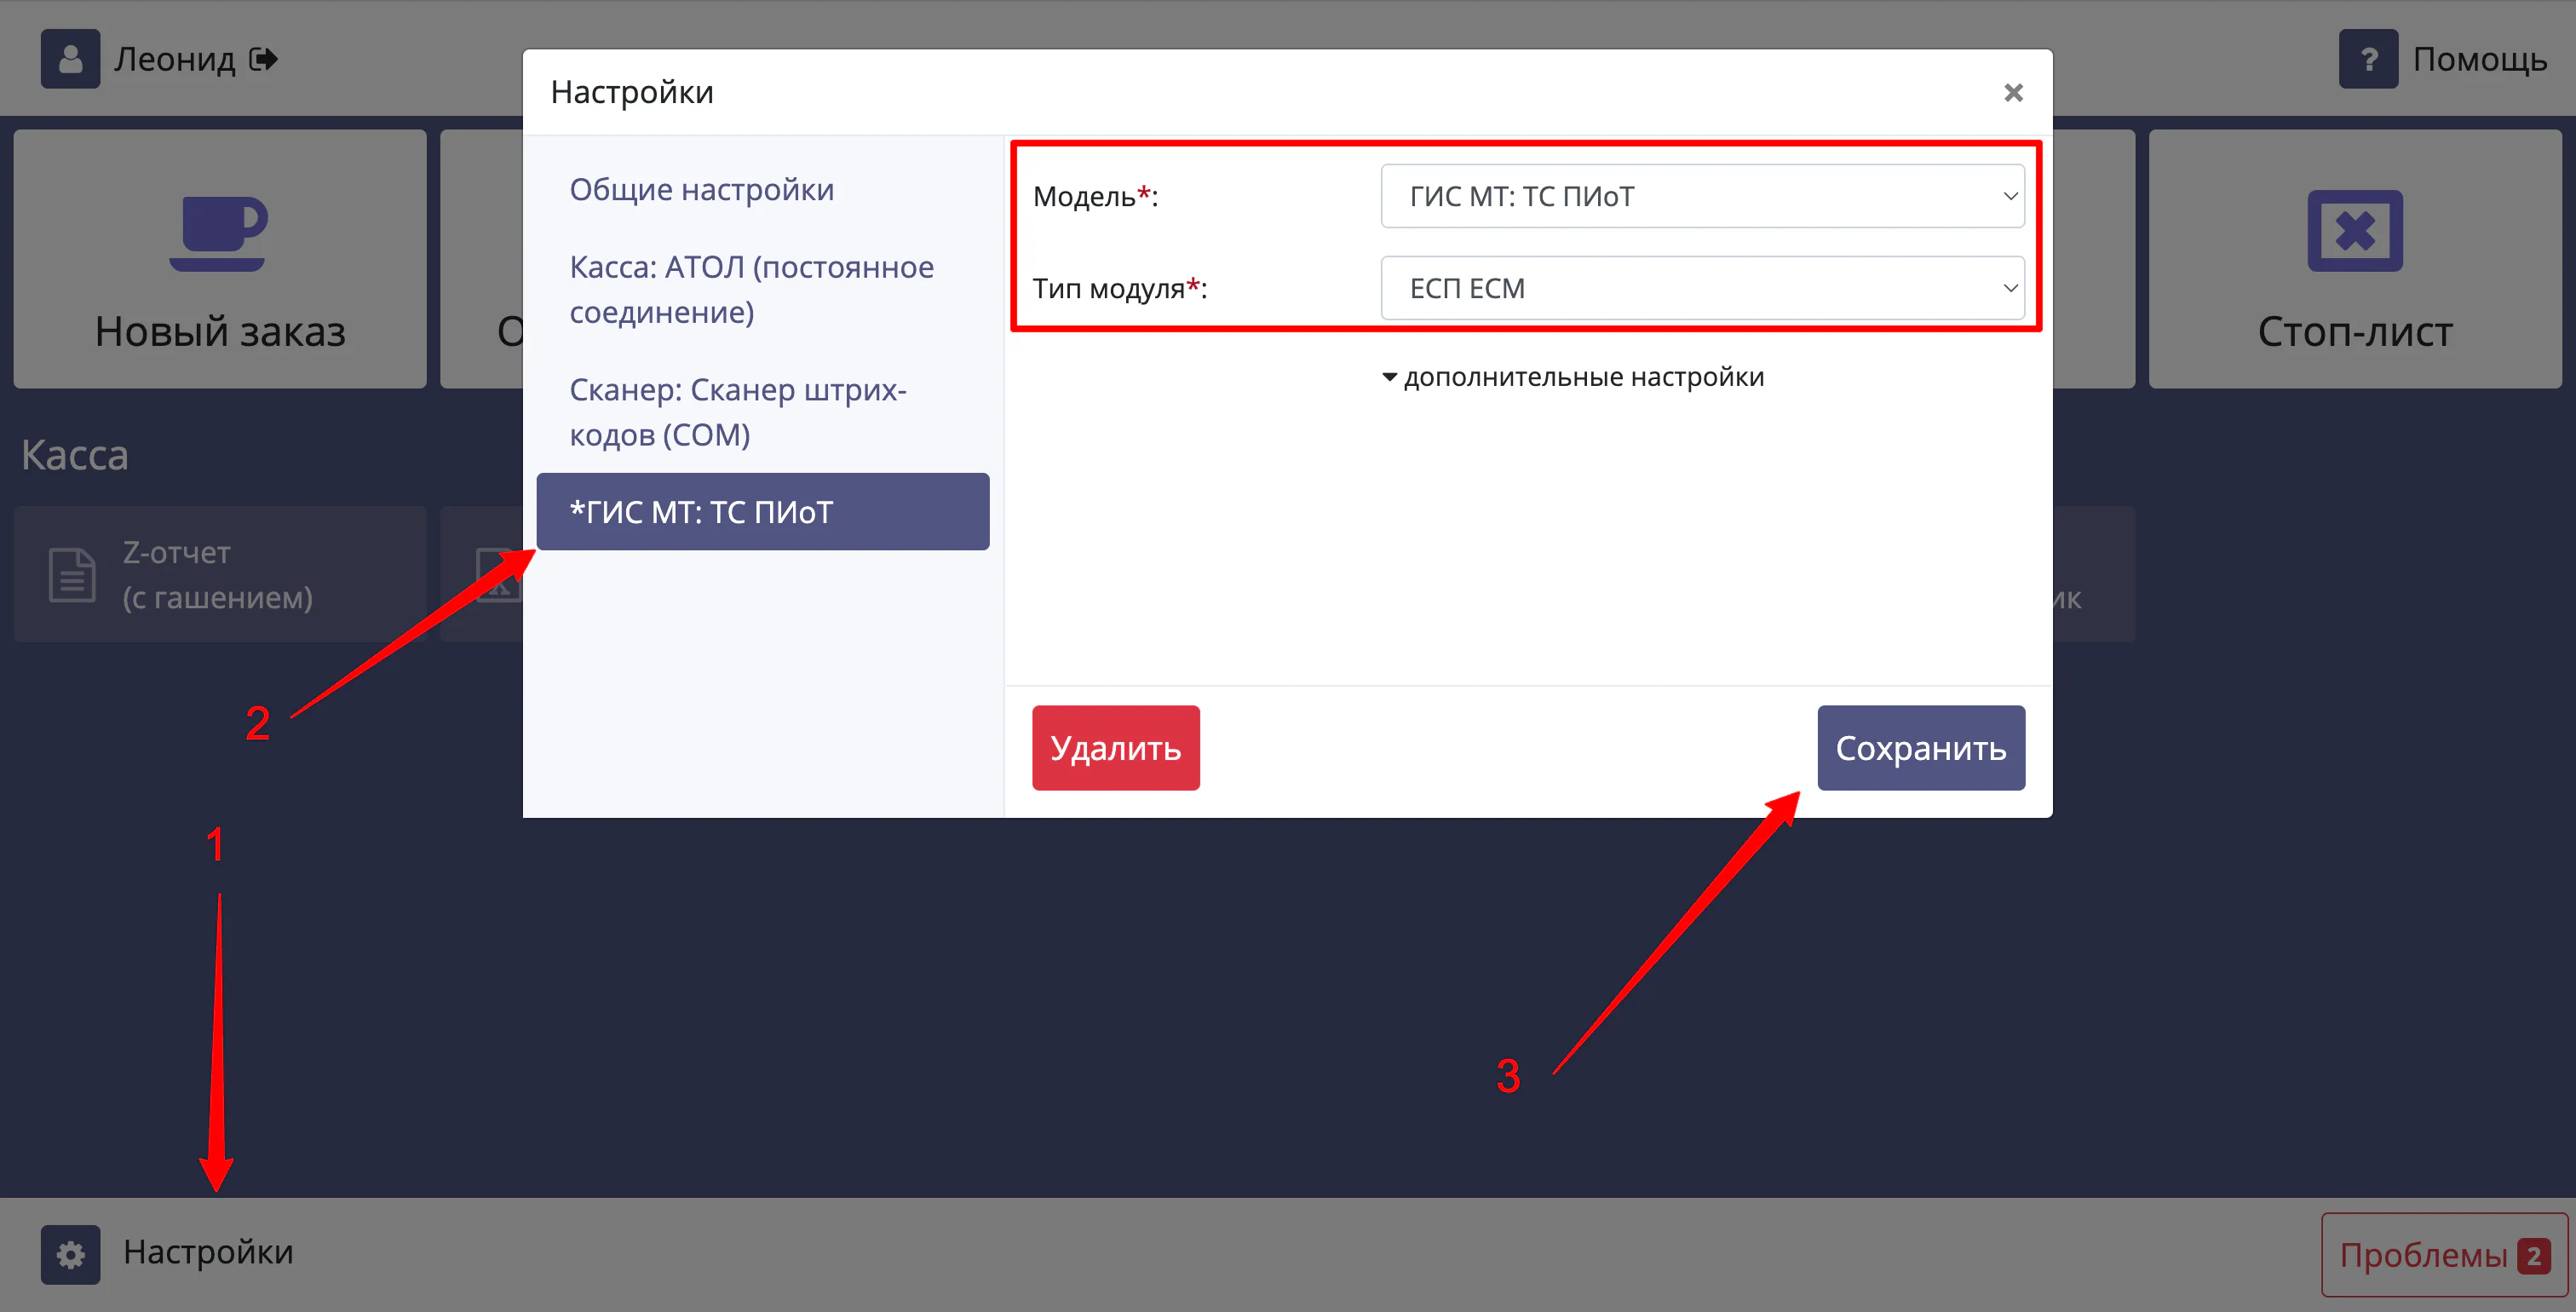The width and height of the screenshot is (2576, 1312).
Task: Open Сканер штрих-кодов (COM) tab
Action: tap(738, 412)
